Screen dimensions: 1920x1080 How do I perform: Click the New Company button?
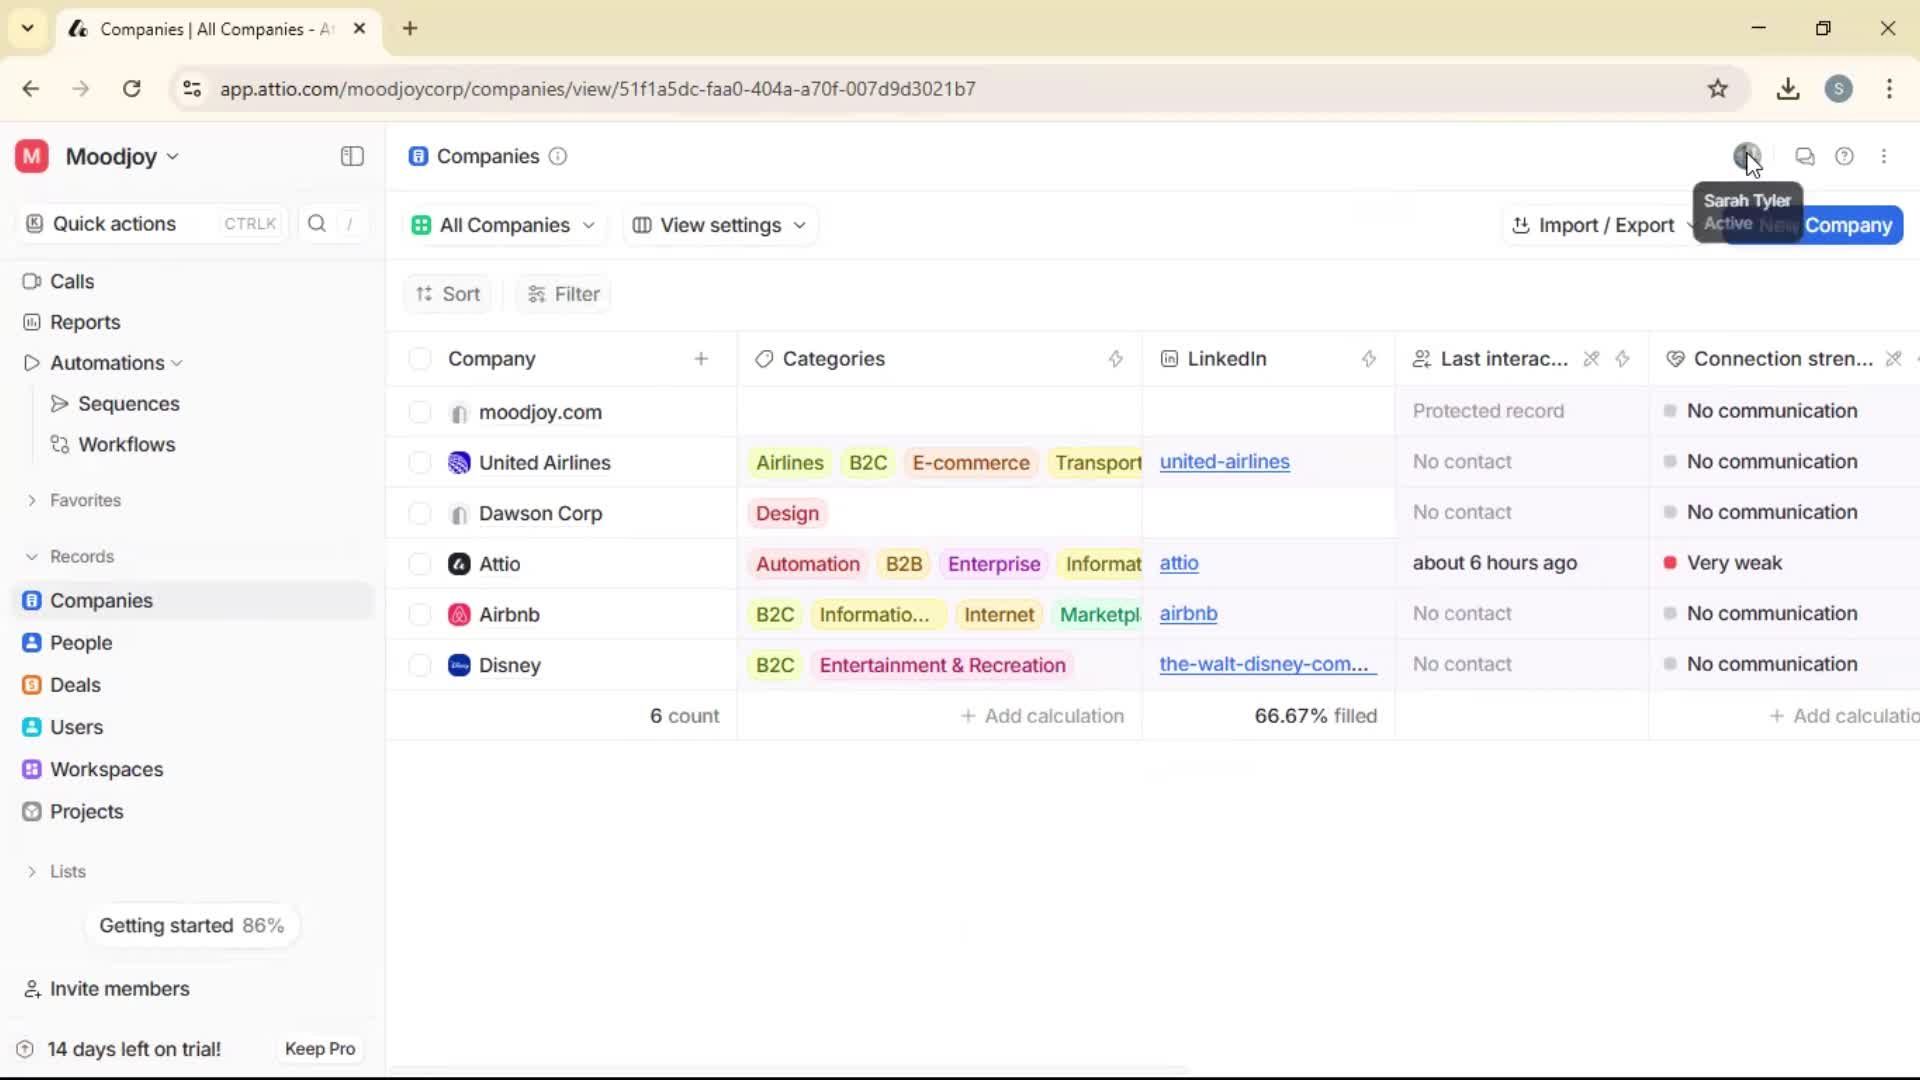[x=1850, y=225]
